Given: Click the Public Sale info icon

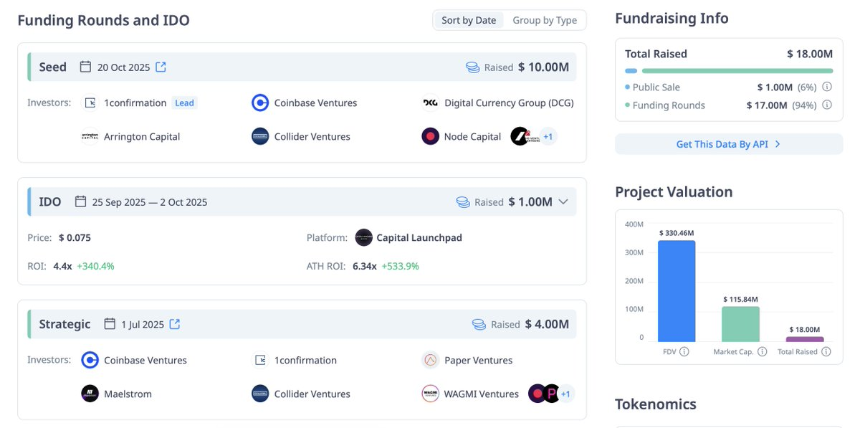Looking at the screenshot, I should [x=827, y=87].
